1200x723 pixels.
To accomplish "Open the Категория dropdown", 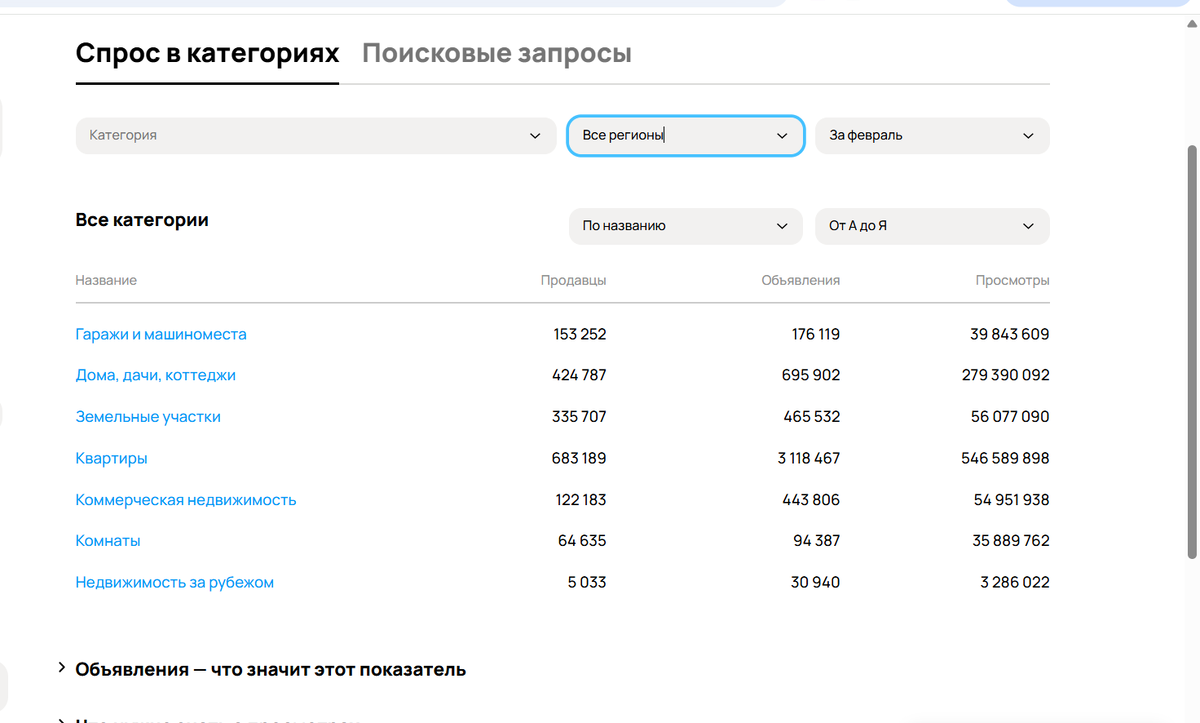I will tap(316, 135).
